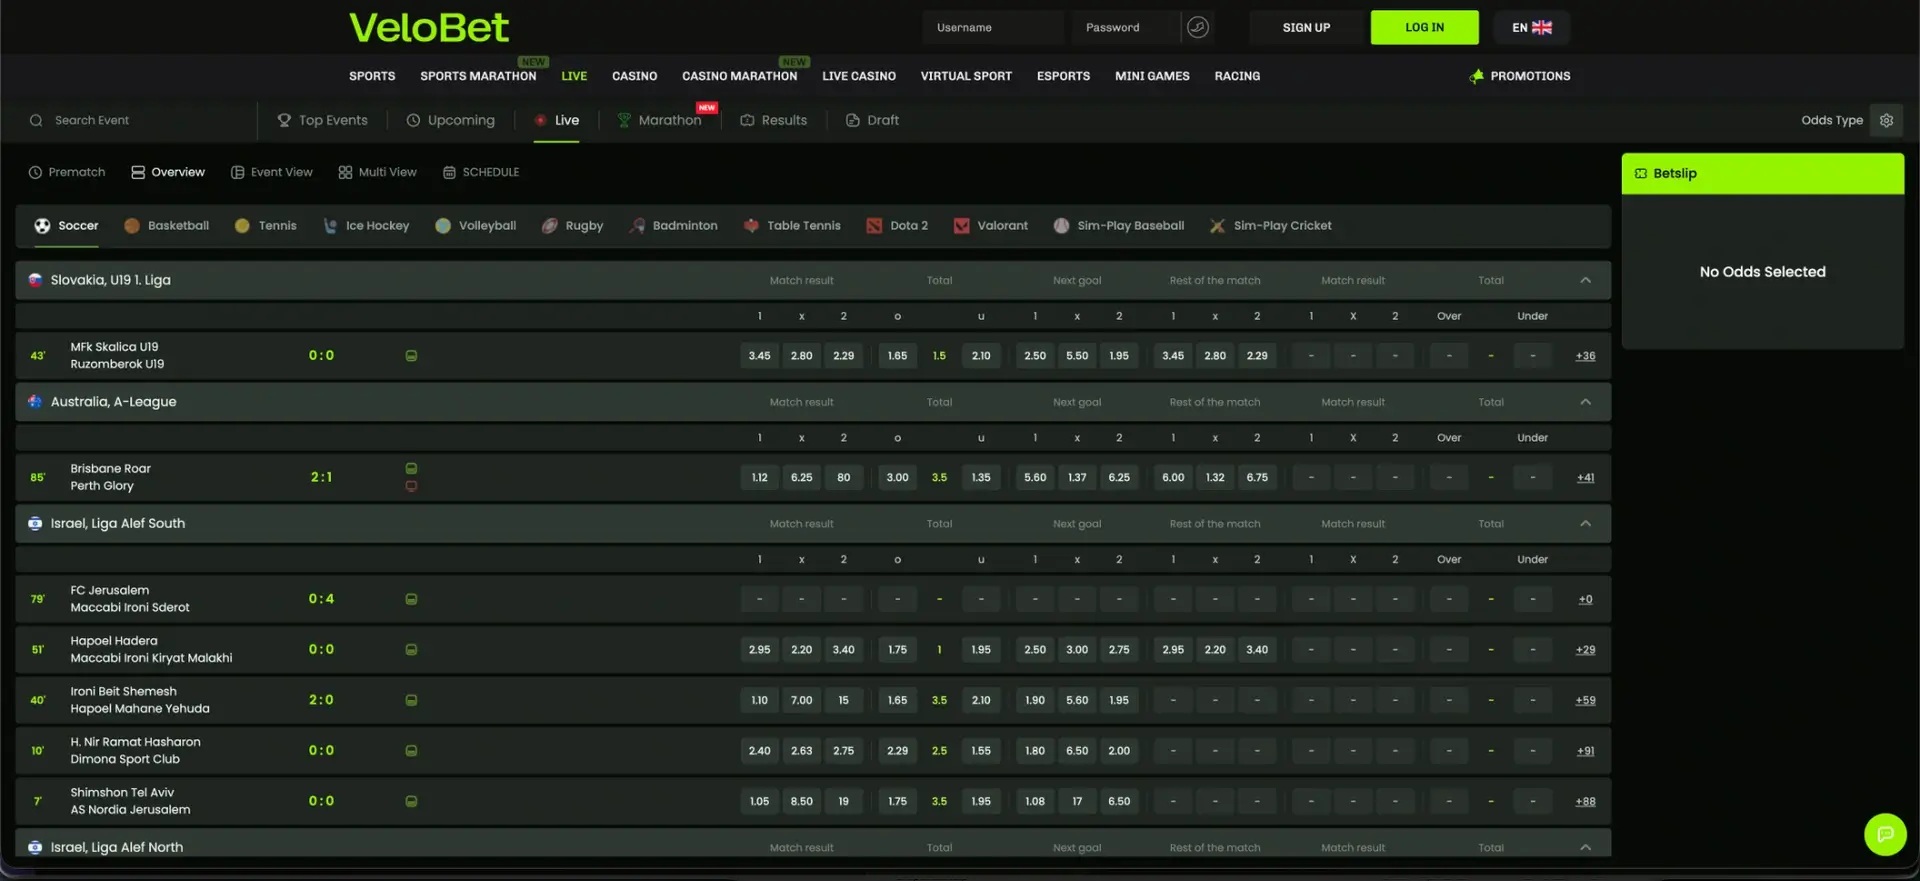Select the Ice Hockey sport filter
This screenshot has height=881, width=1920.
tap(366, 226)
